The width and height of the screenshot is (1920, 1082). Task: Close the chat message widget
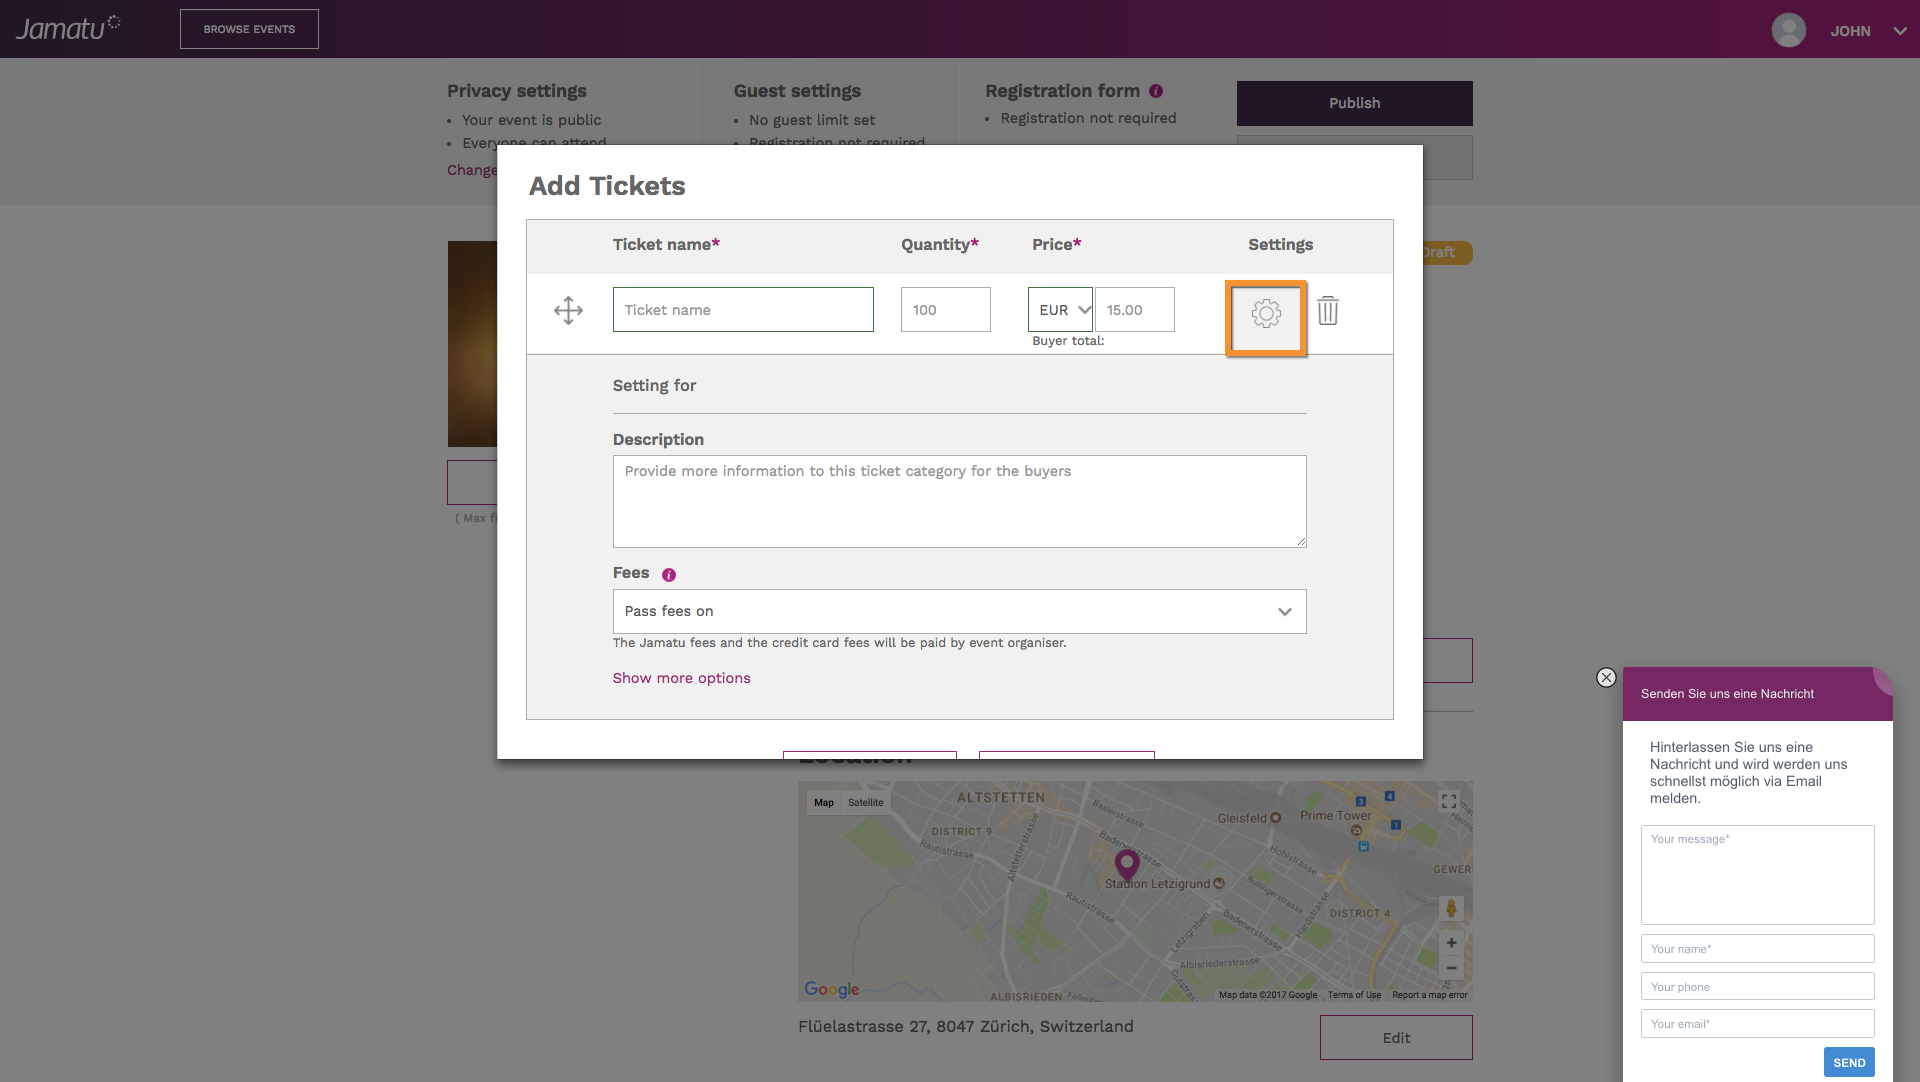(x=1606, y=678)
